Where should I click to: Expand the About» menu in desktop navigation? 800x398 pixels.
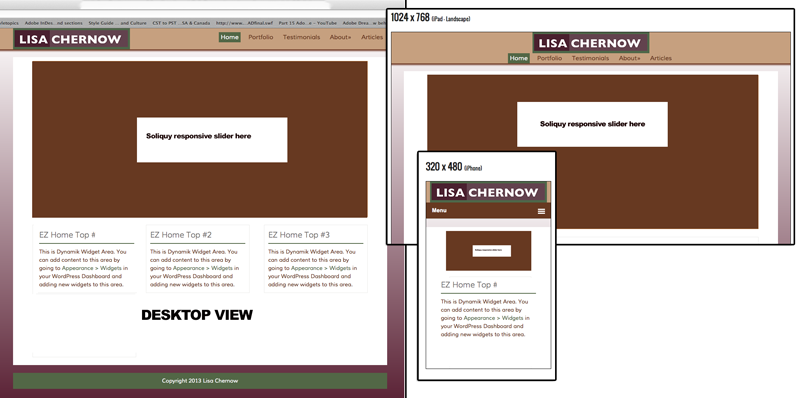340,37
